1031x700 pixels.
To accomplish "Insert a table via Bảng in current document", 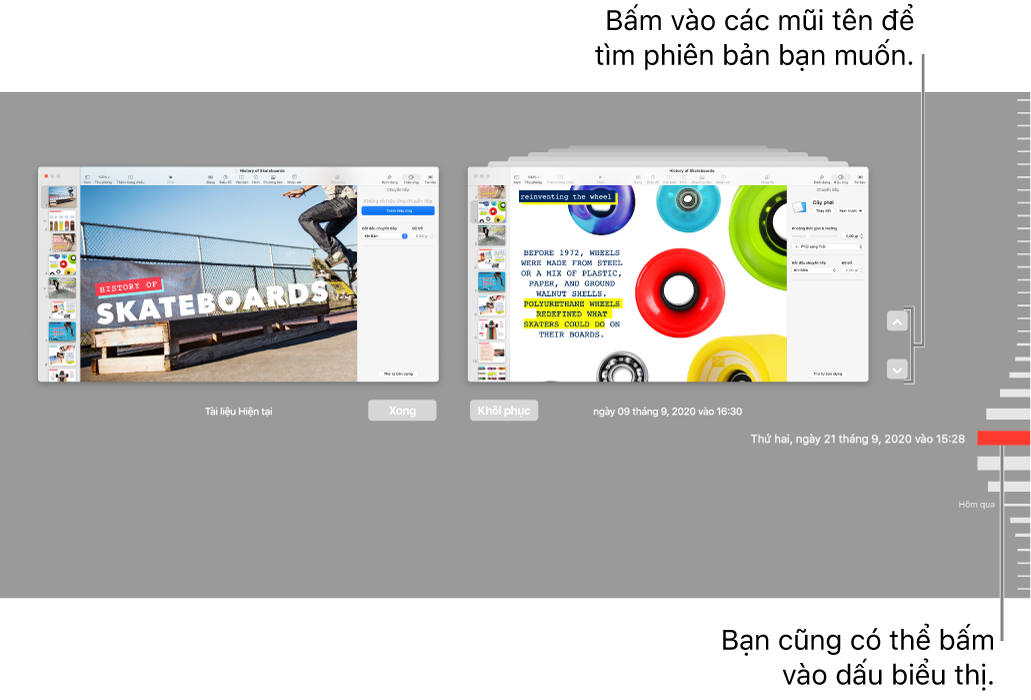I will pyautogui.click(x=210, y=179).
